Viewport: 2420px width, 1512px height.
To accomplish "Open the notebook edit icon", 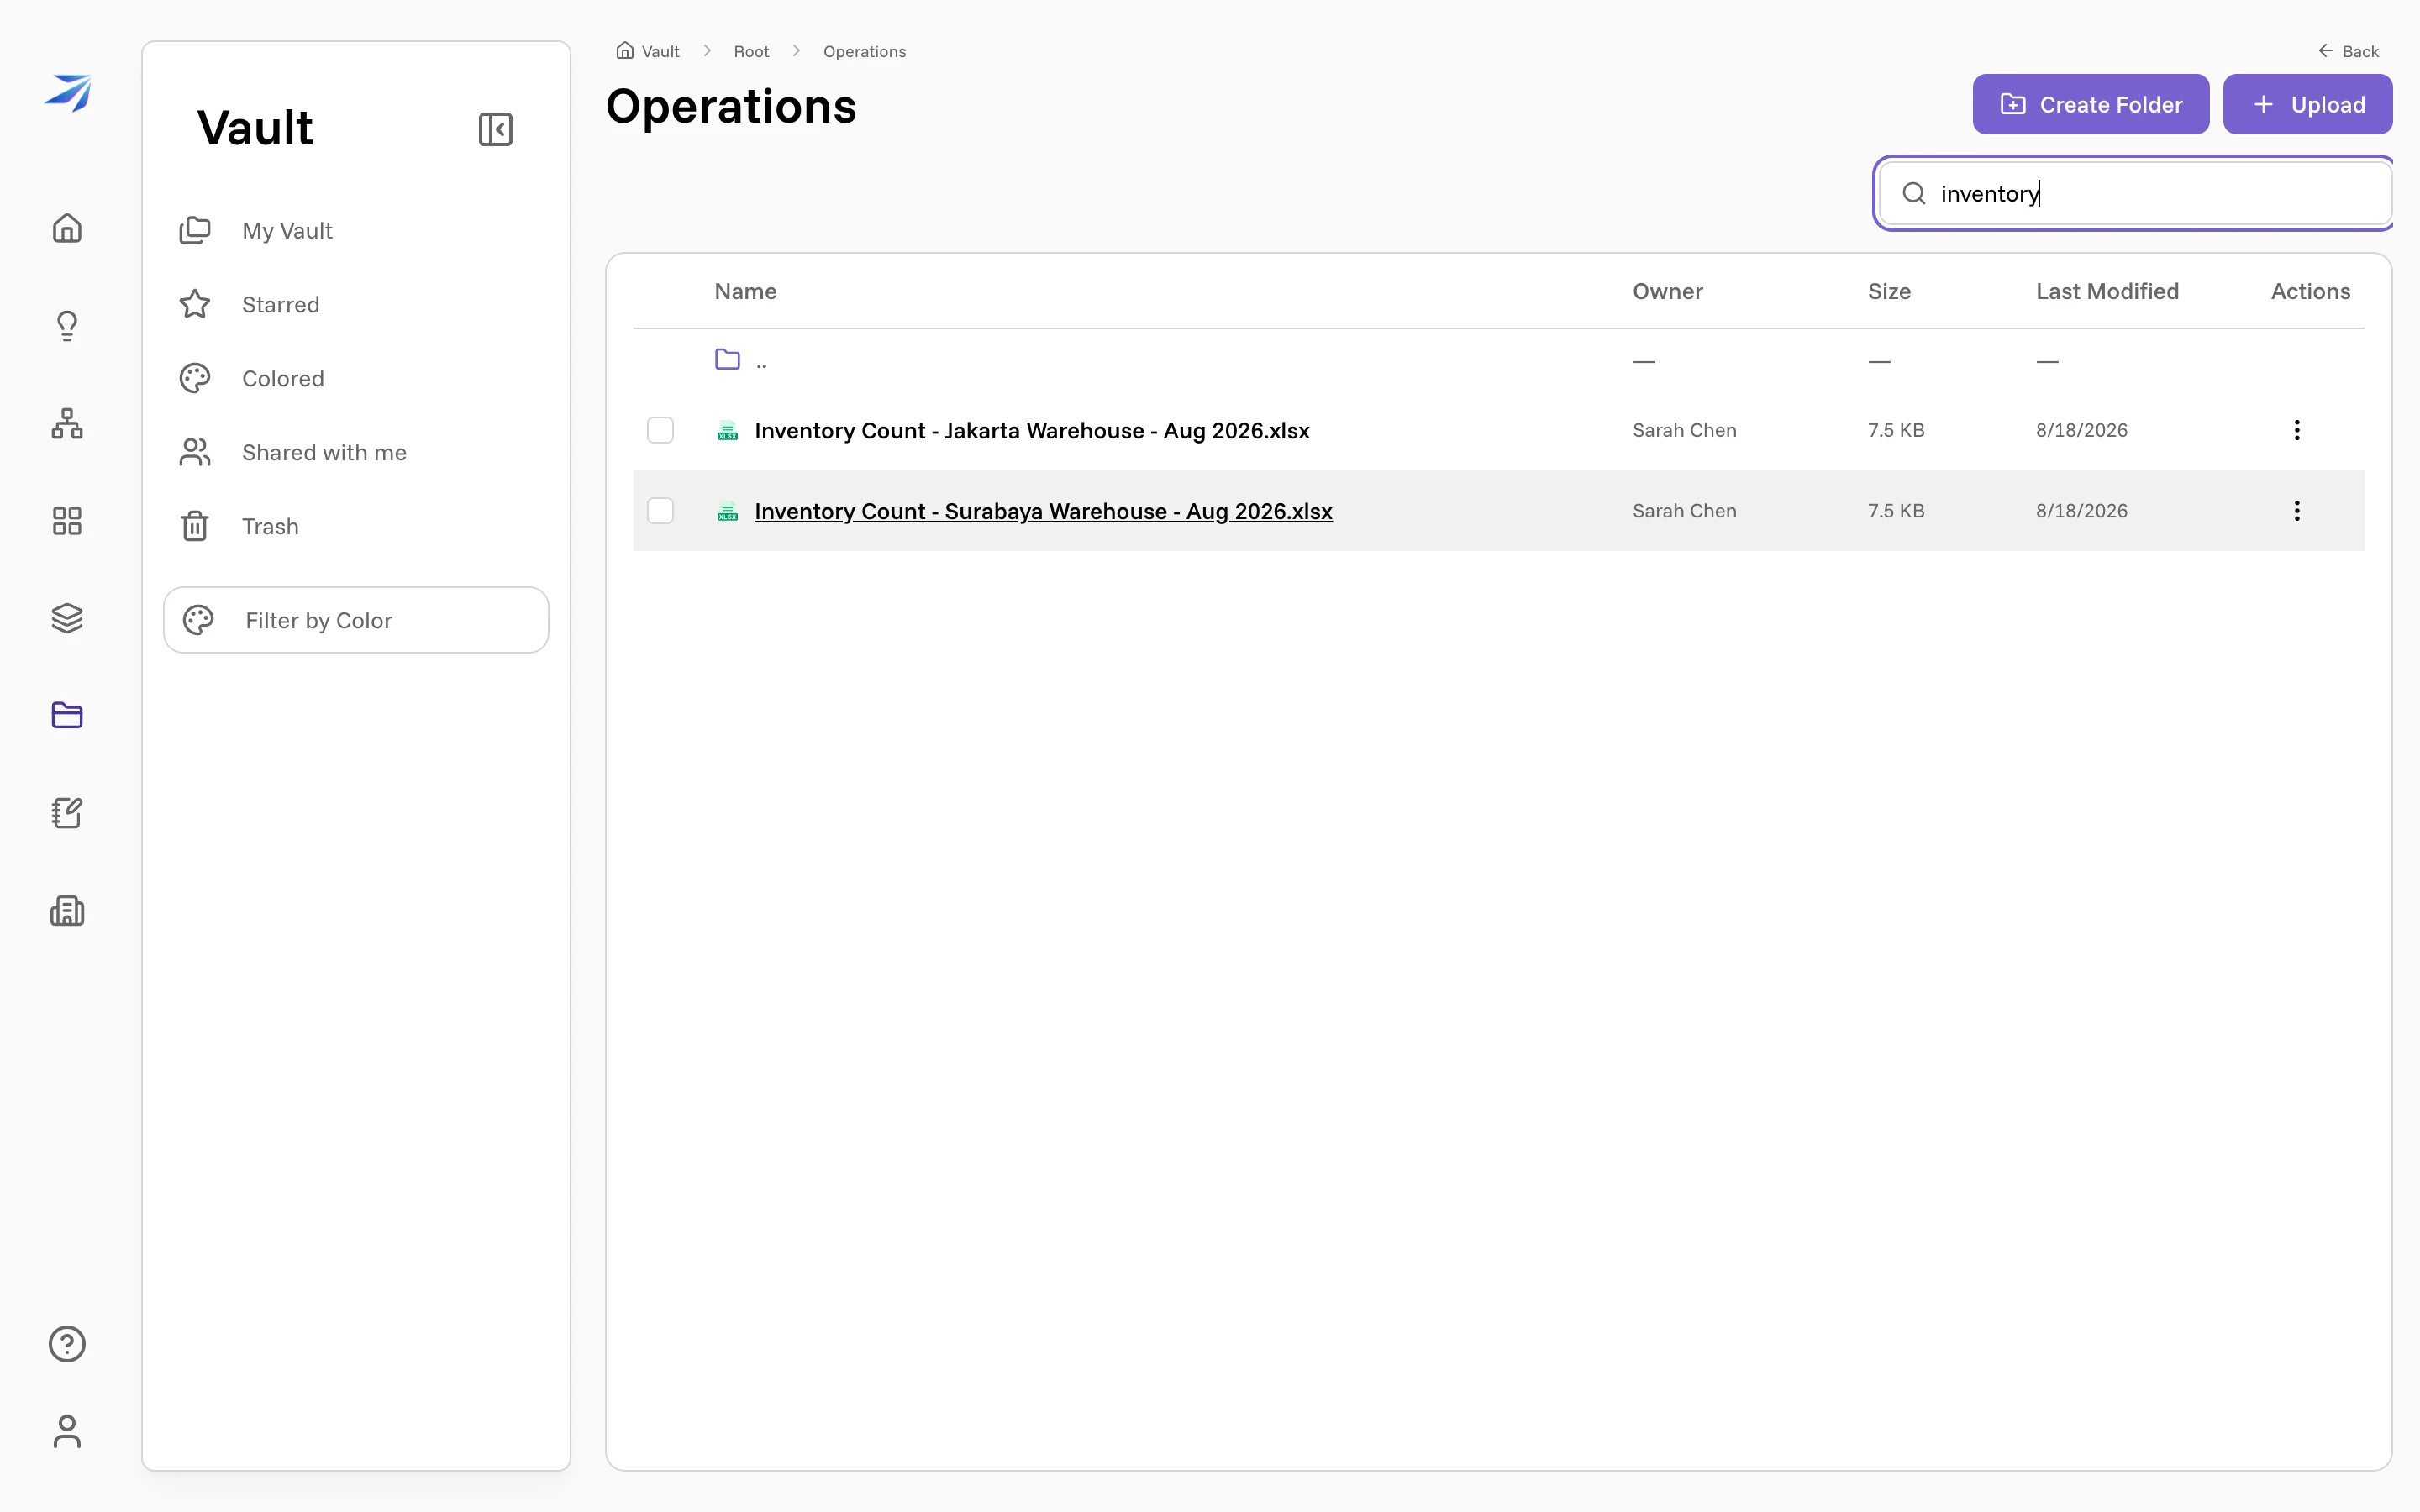I will pos(67,813).
